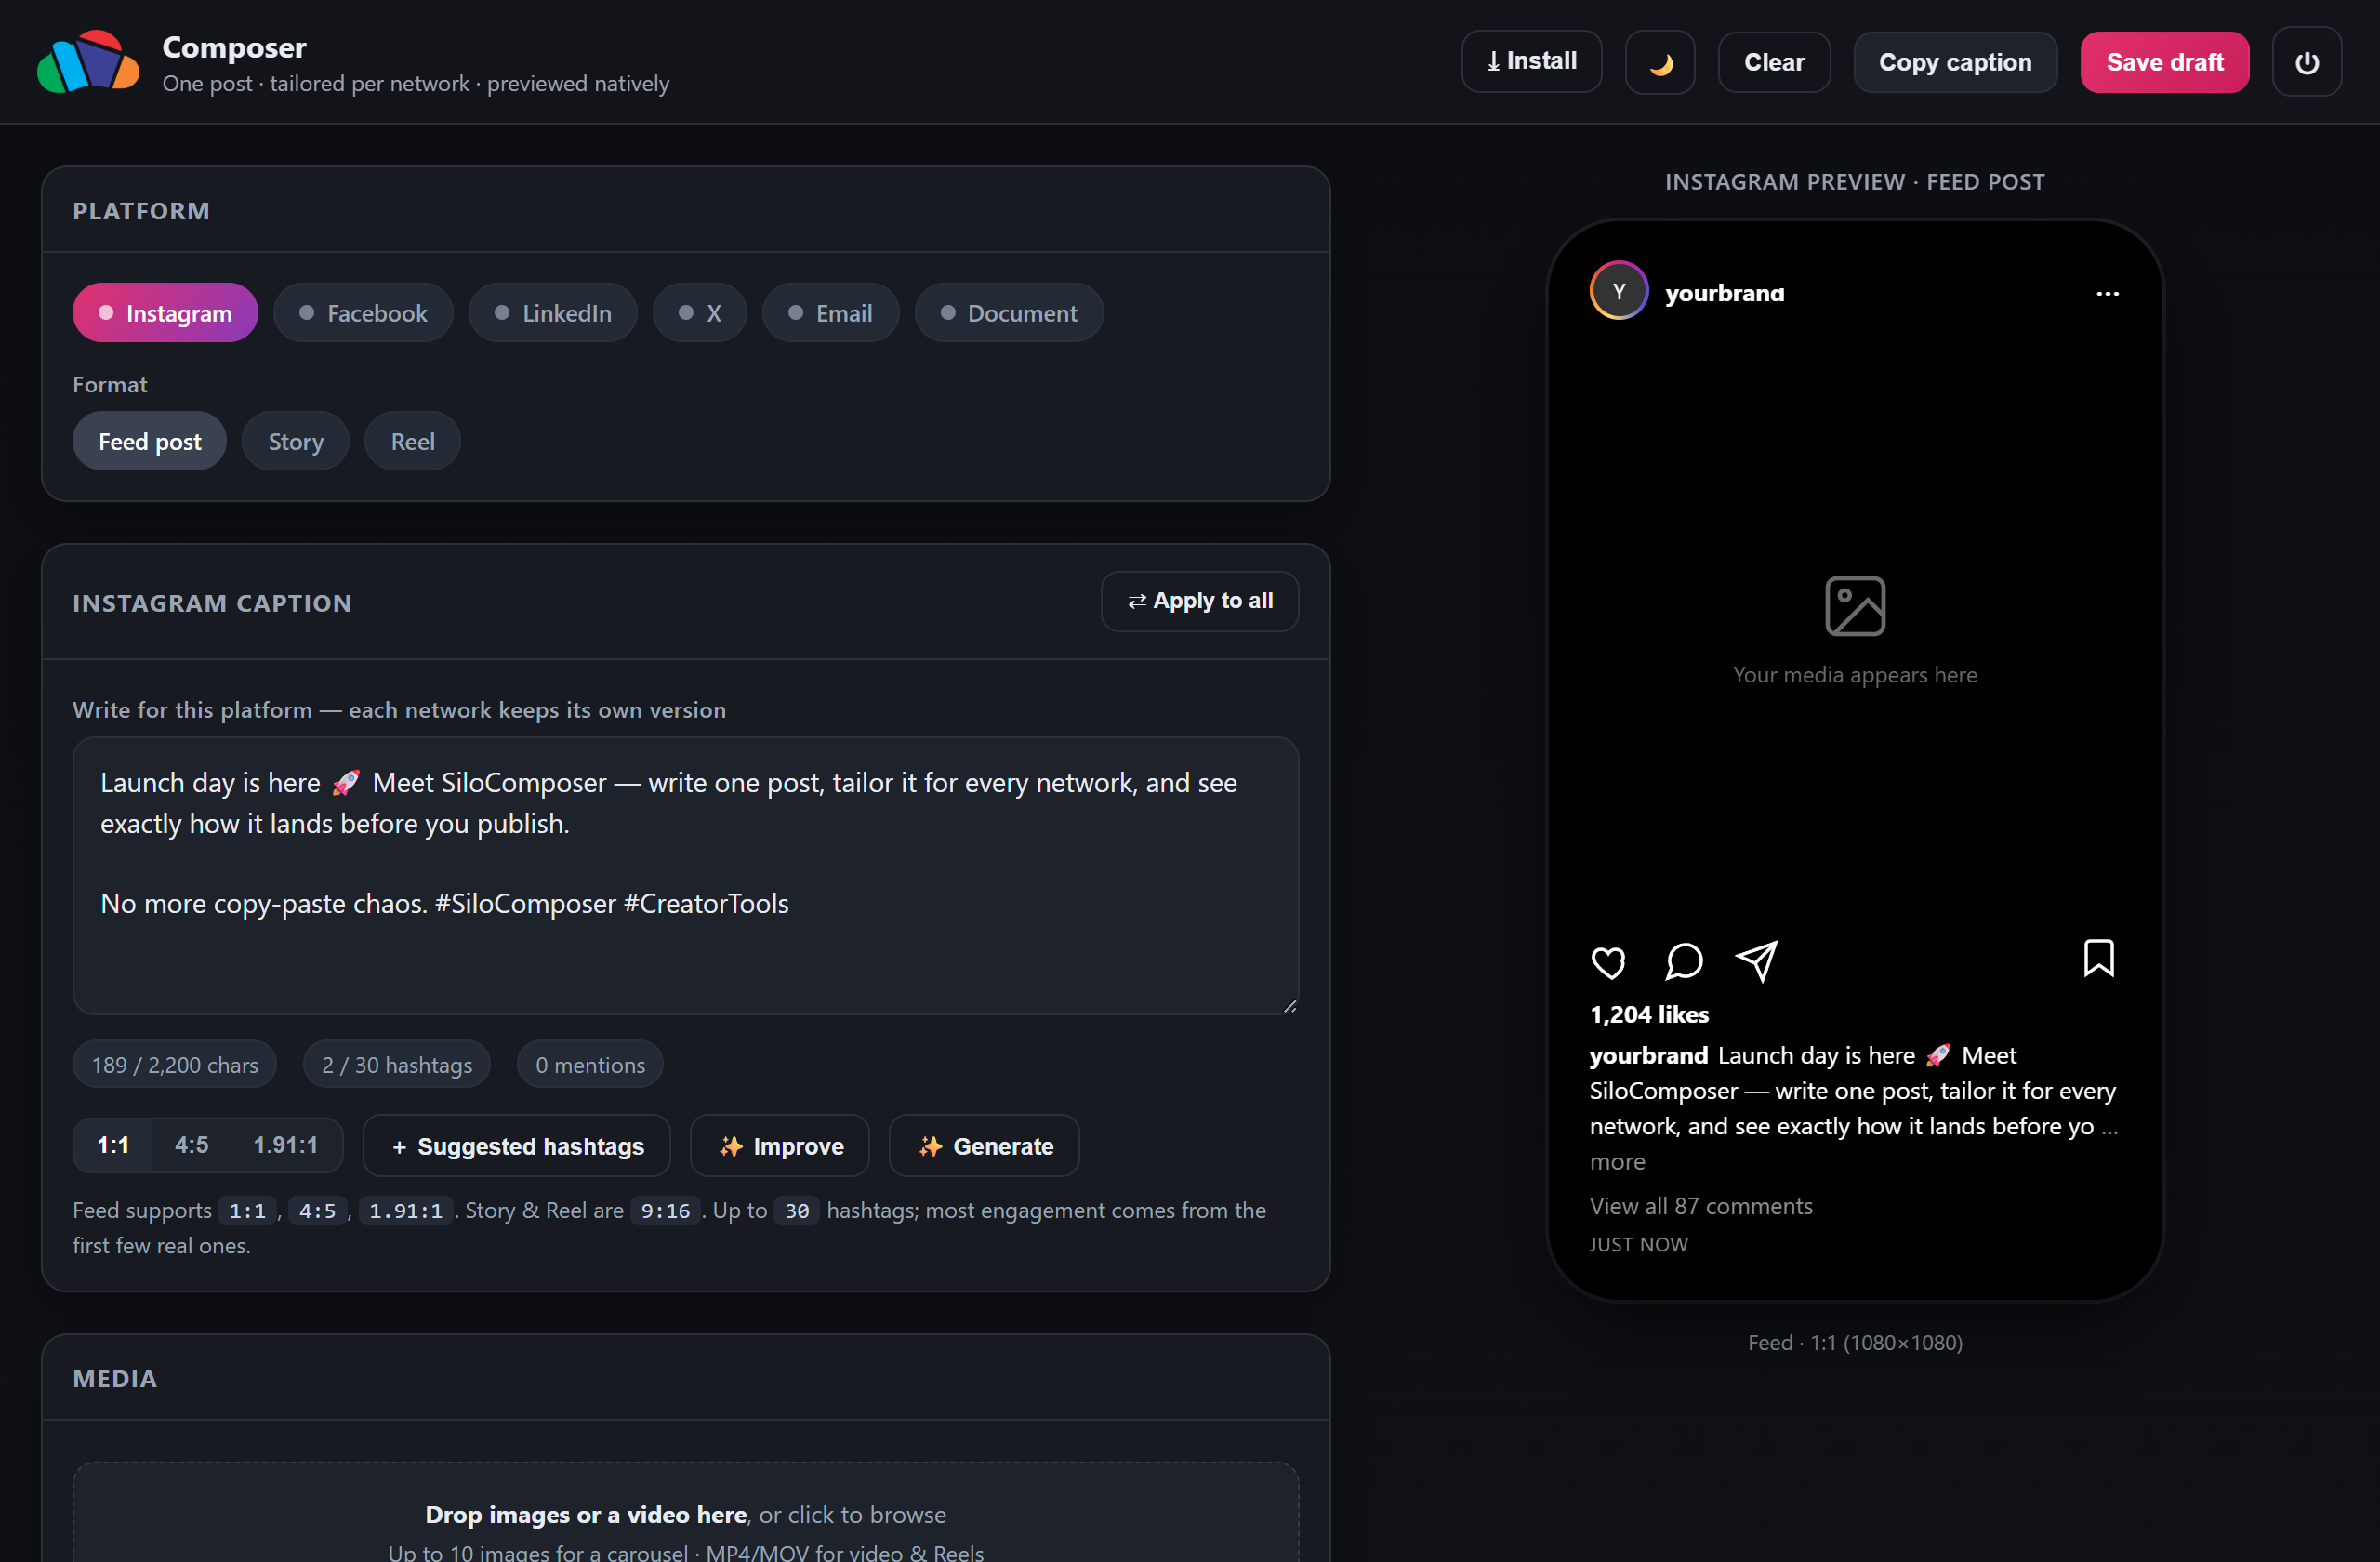
Task: Like the post with heart icon
Action: tap(1608, 962)
